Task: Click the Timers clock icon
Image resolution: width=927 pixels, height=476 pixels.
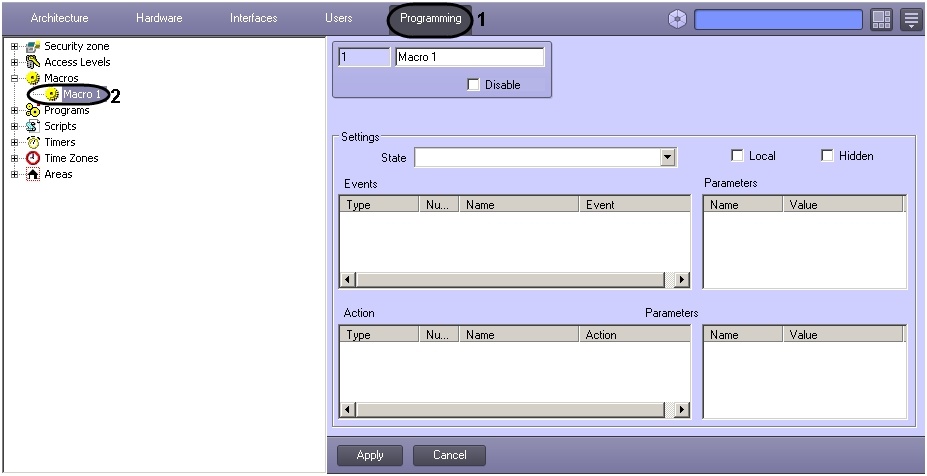Action: coord(33,142)
